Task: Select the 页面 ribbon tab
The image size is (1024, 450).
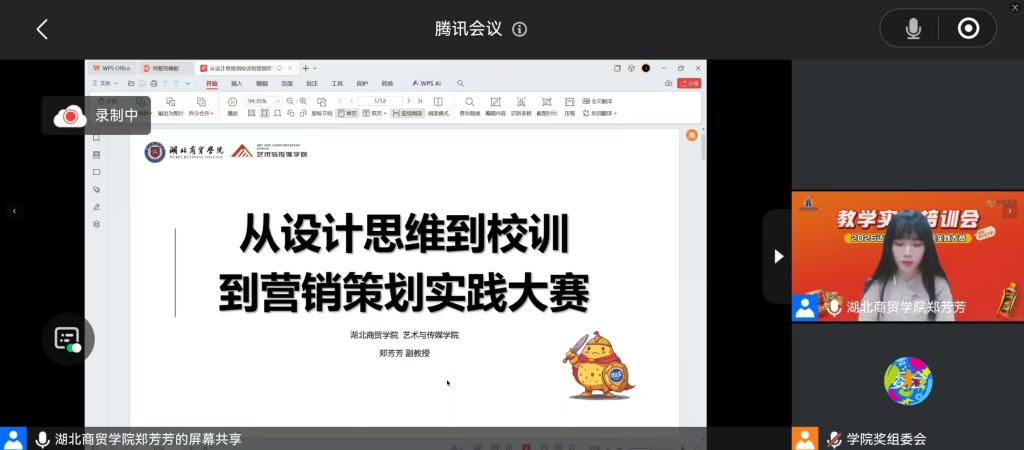Action: [x=287, y=84]
